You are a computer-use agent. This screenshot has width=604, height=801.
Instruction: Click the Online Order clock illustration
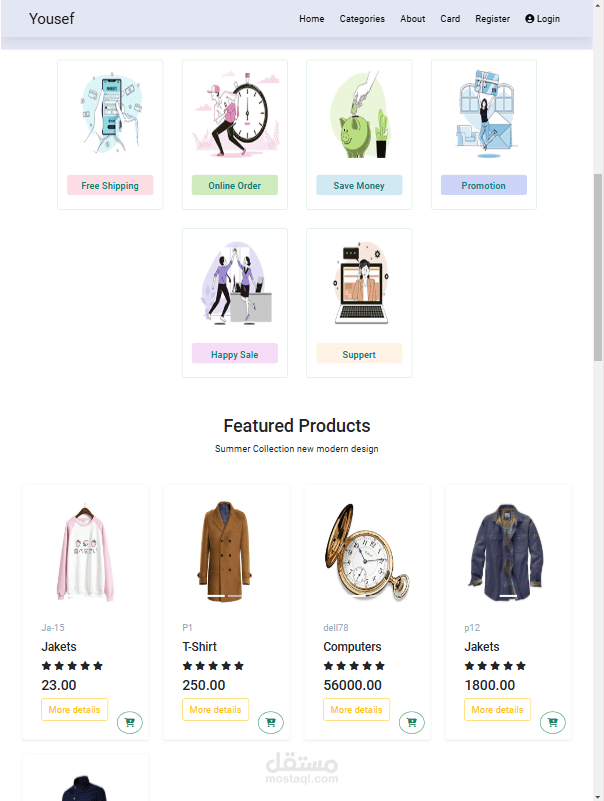236,113
